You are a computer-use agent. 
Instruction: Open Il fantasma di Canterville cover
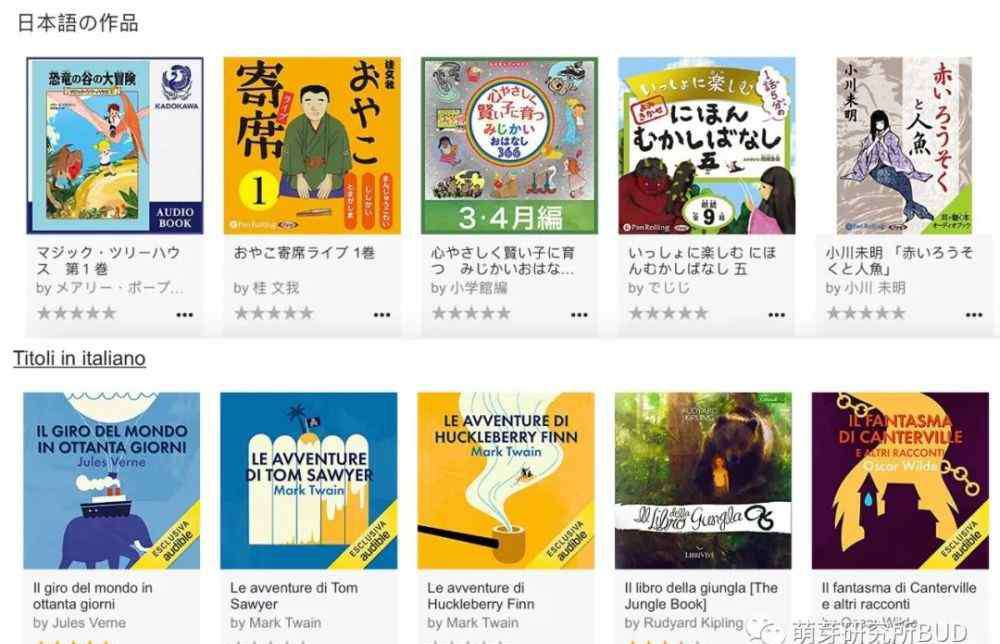[x=901, y=481]
